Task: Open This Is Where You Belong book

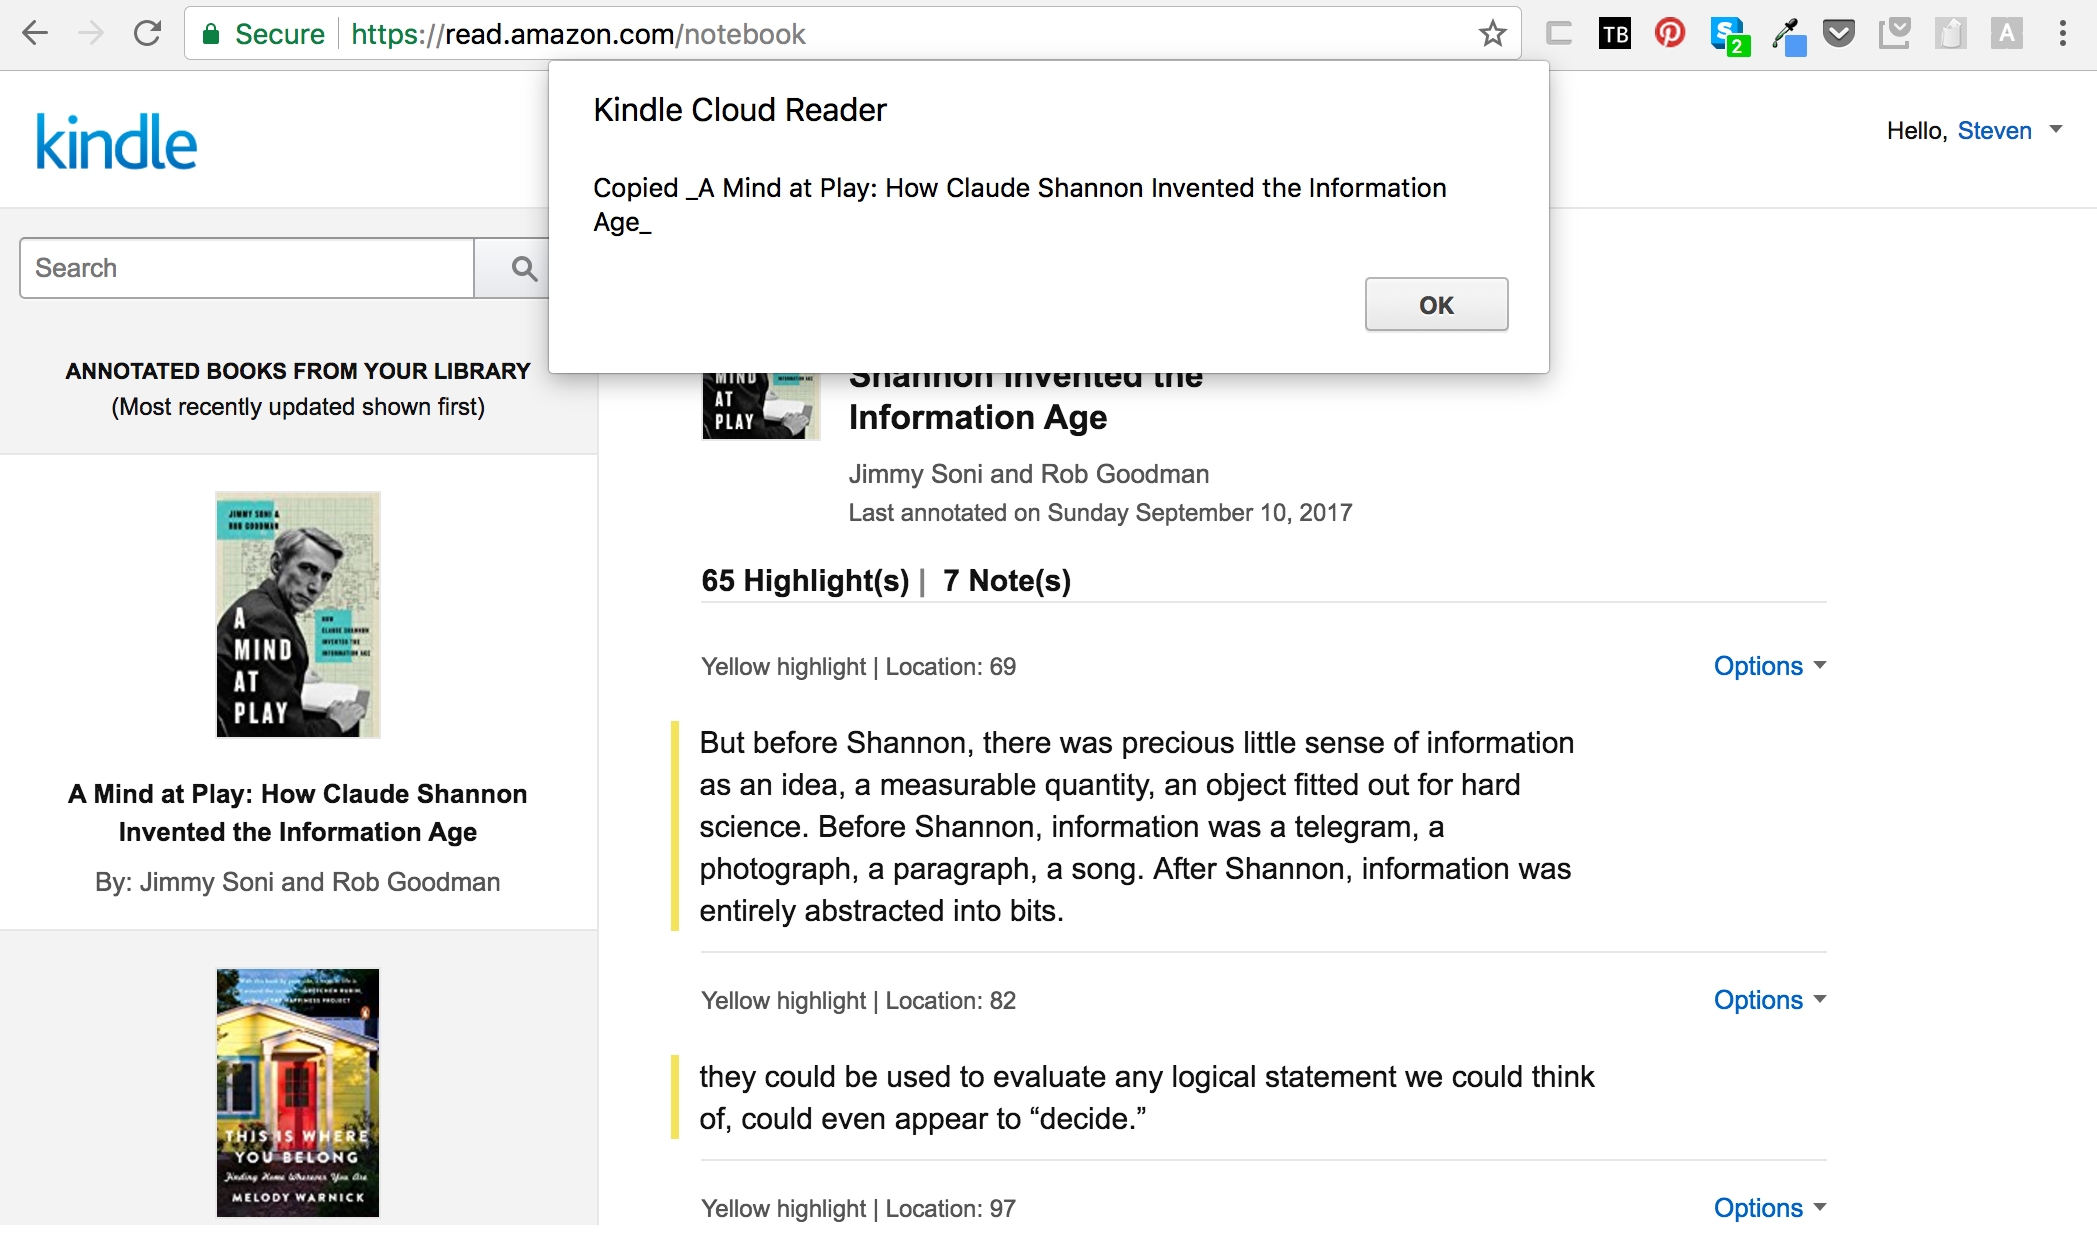Action: tap(298, 1092)
